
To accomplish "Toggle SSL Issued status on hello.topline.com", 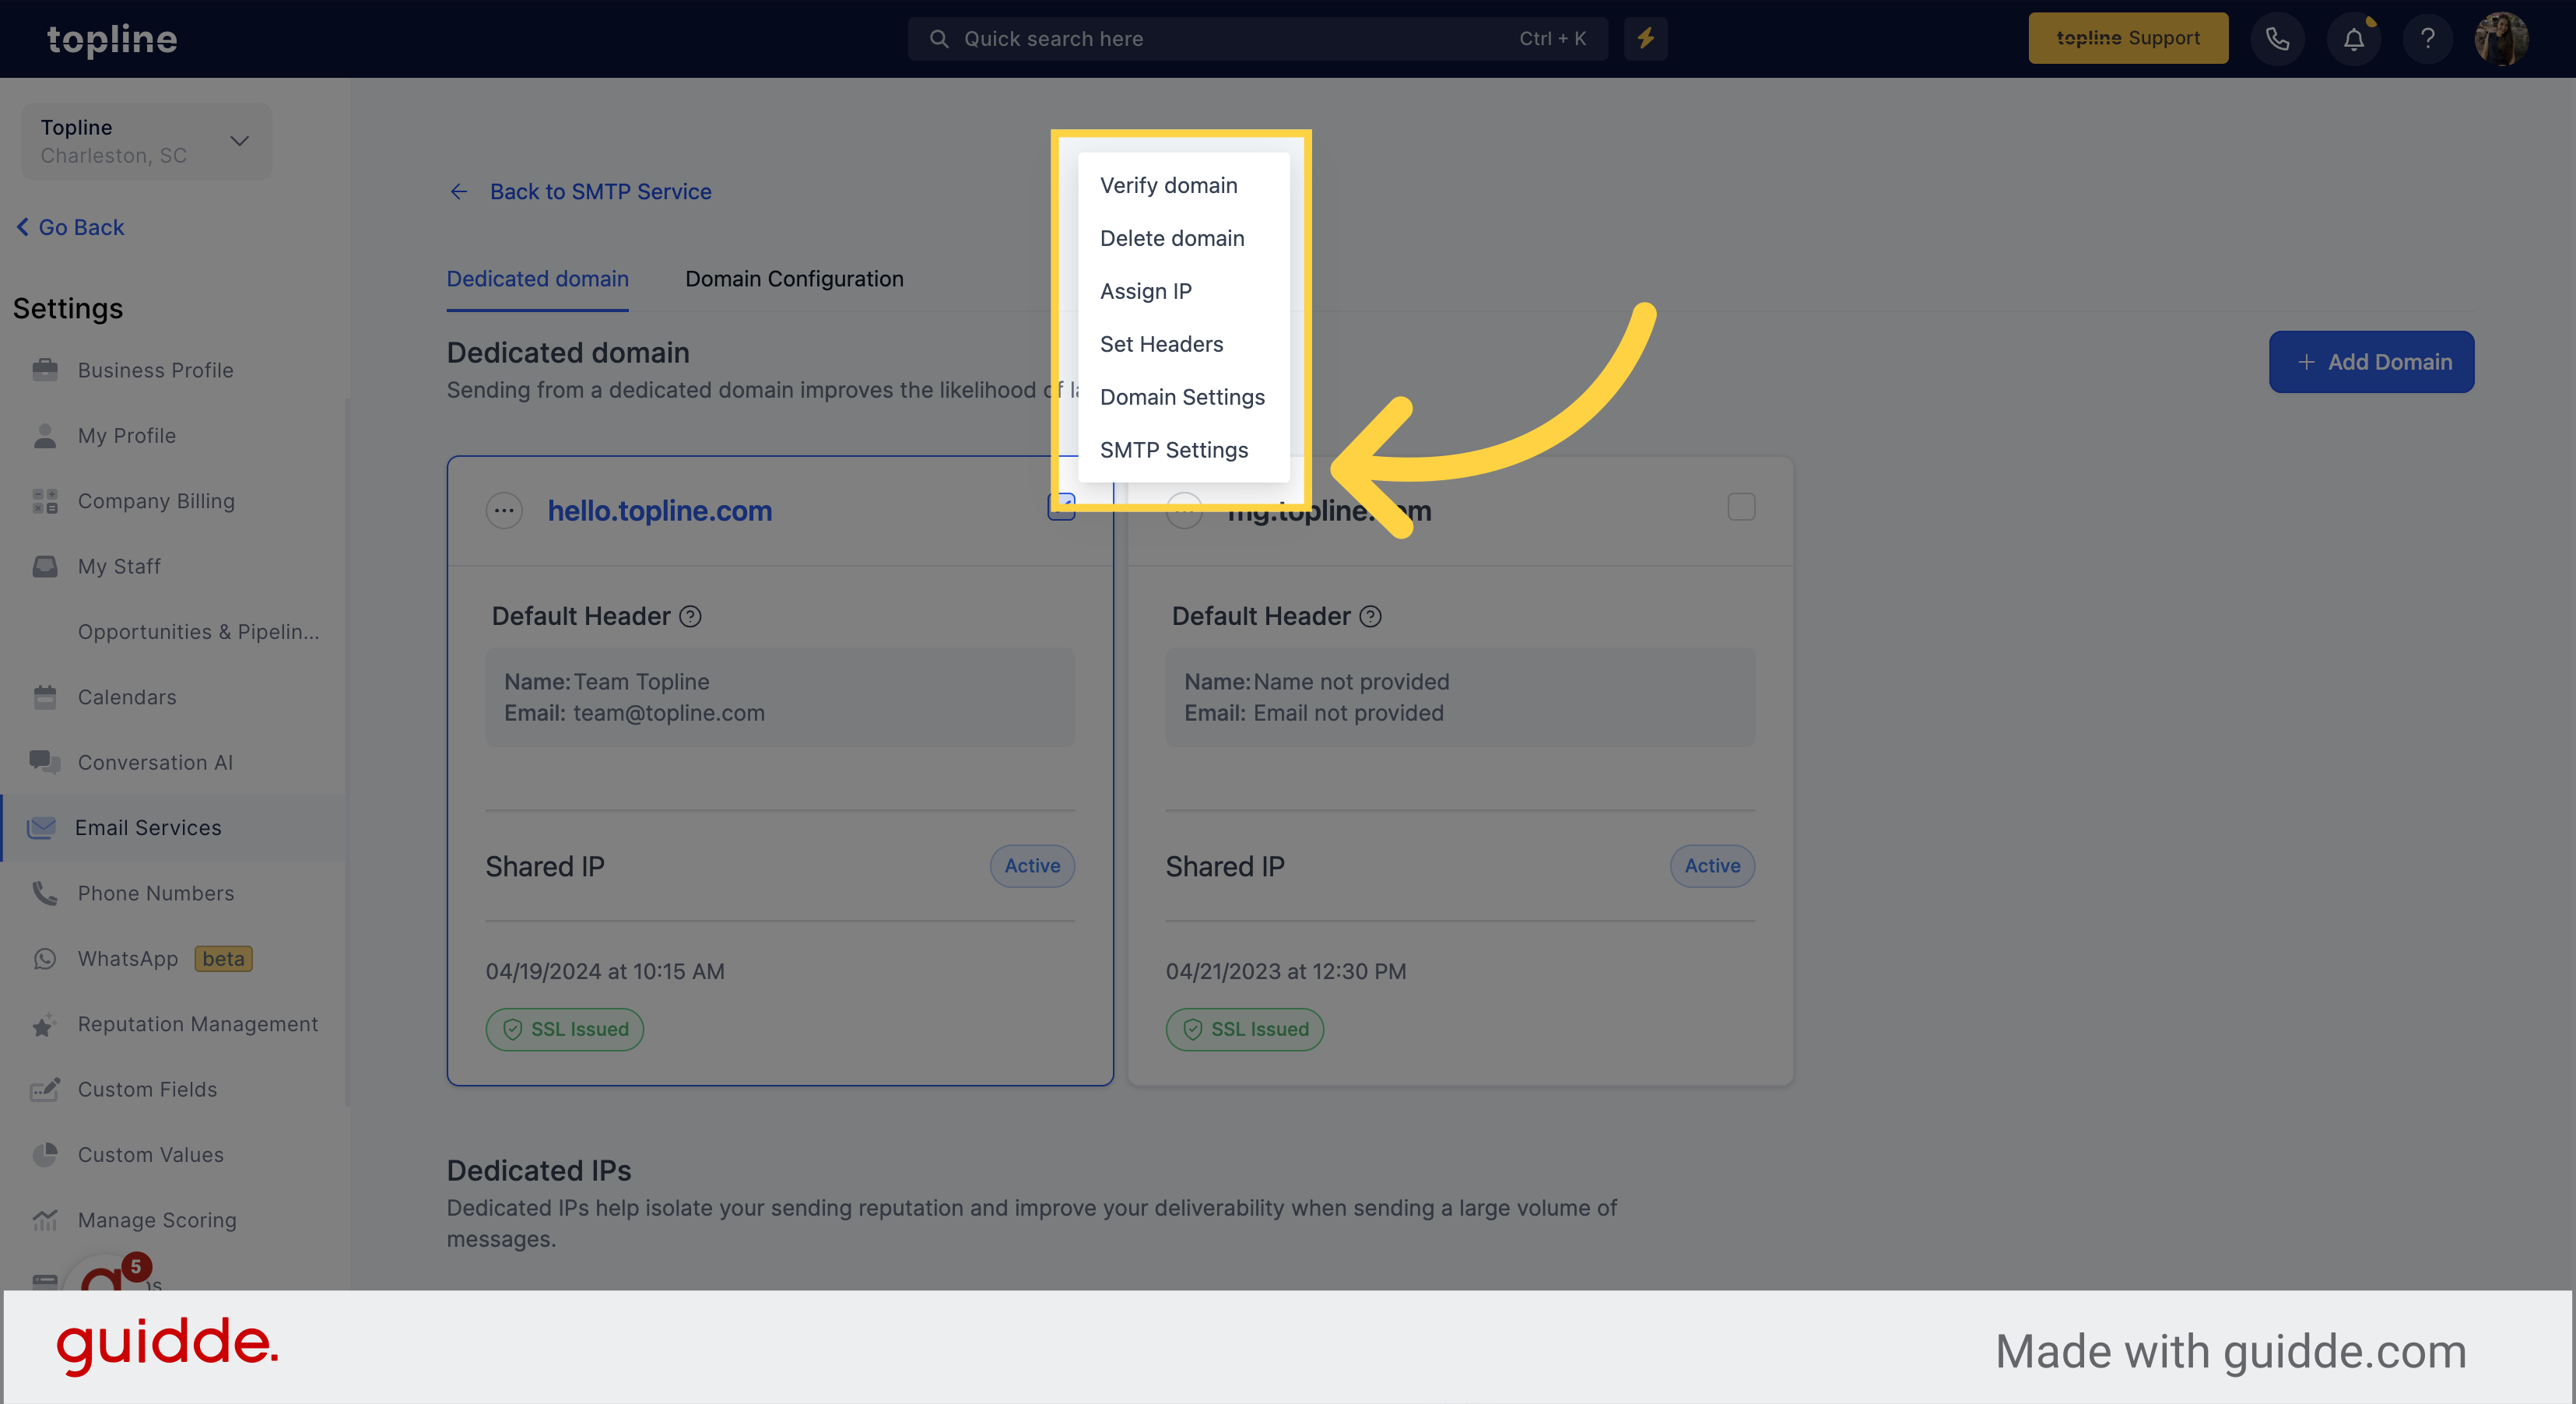I will [563, 1029].
